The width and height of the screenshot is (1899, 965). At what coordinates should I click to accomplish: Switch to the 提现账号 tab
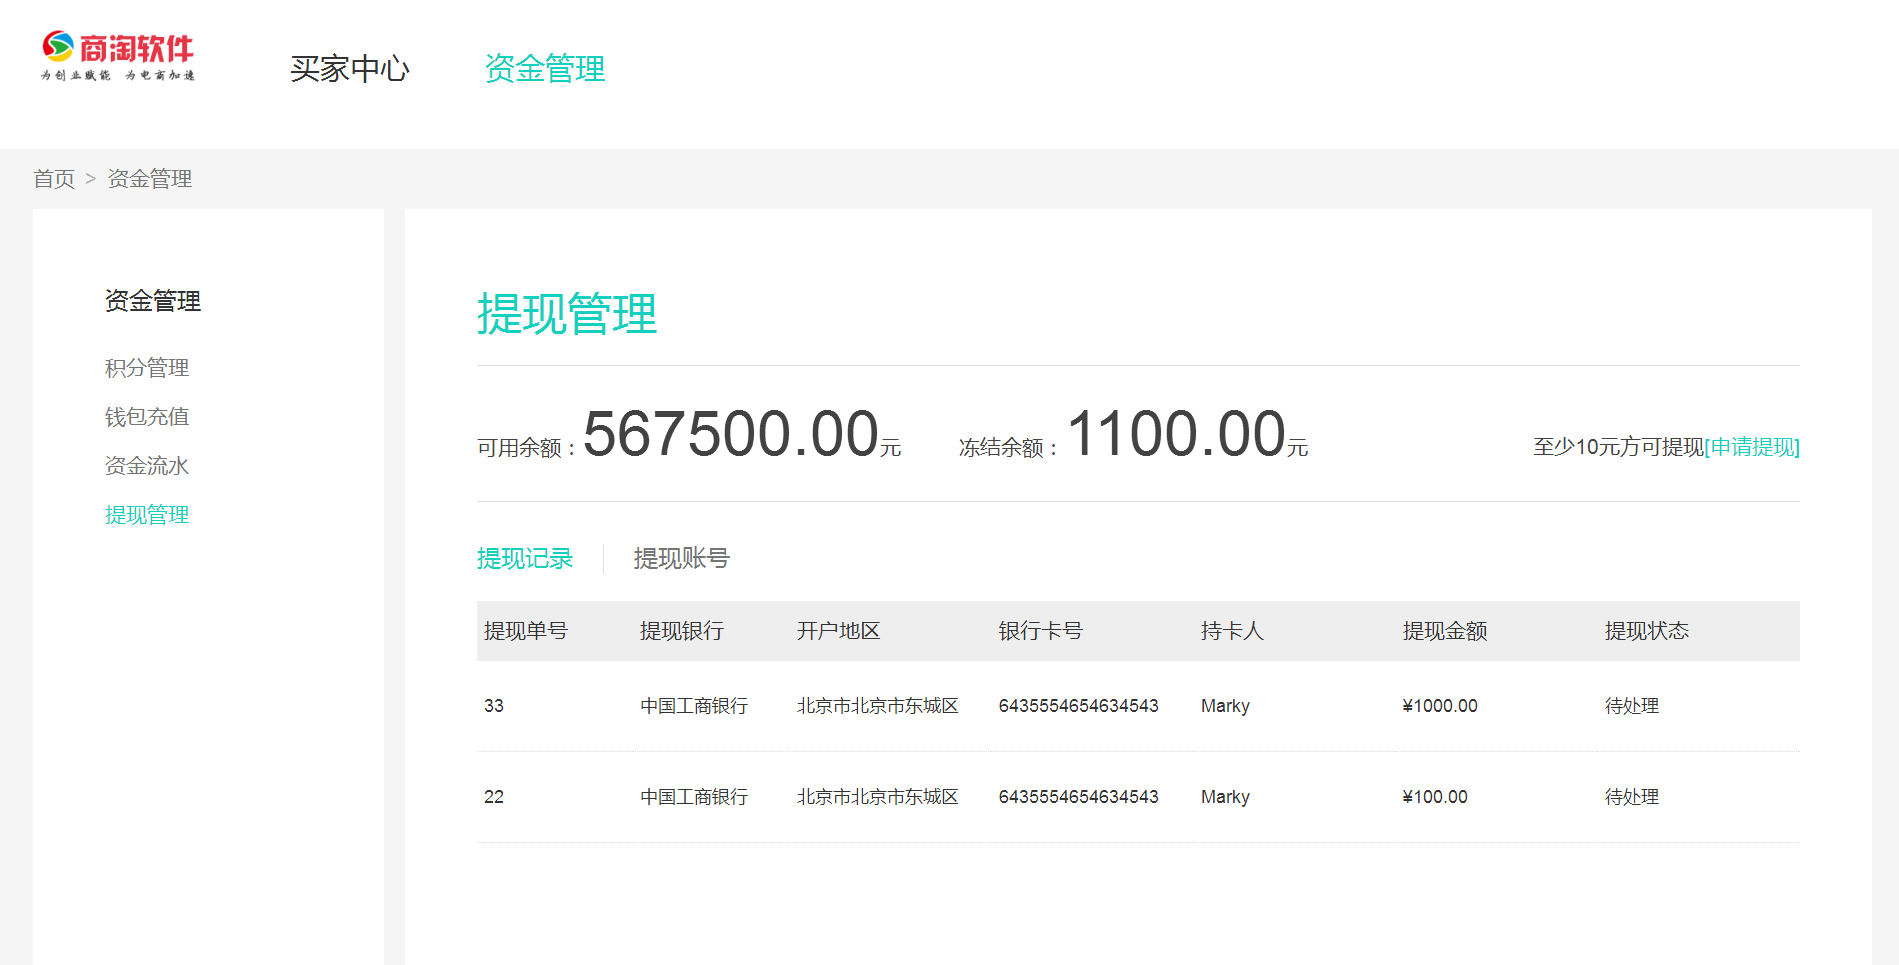(681, 558)
